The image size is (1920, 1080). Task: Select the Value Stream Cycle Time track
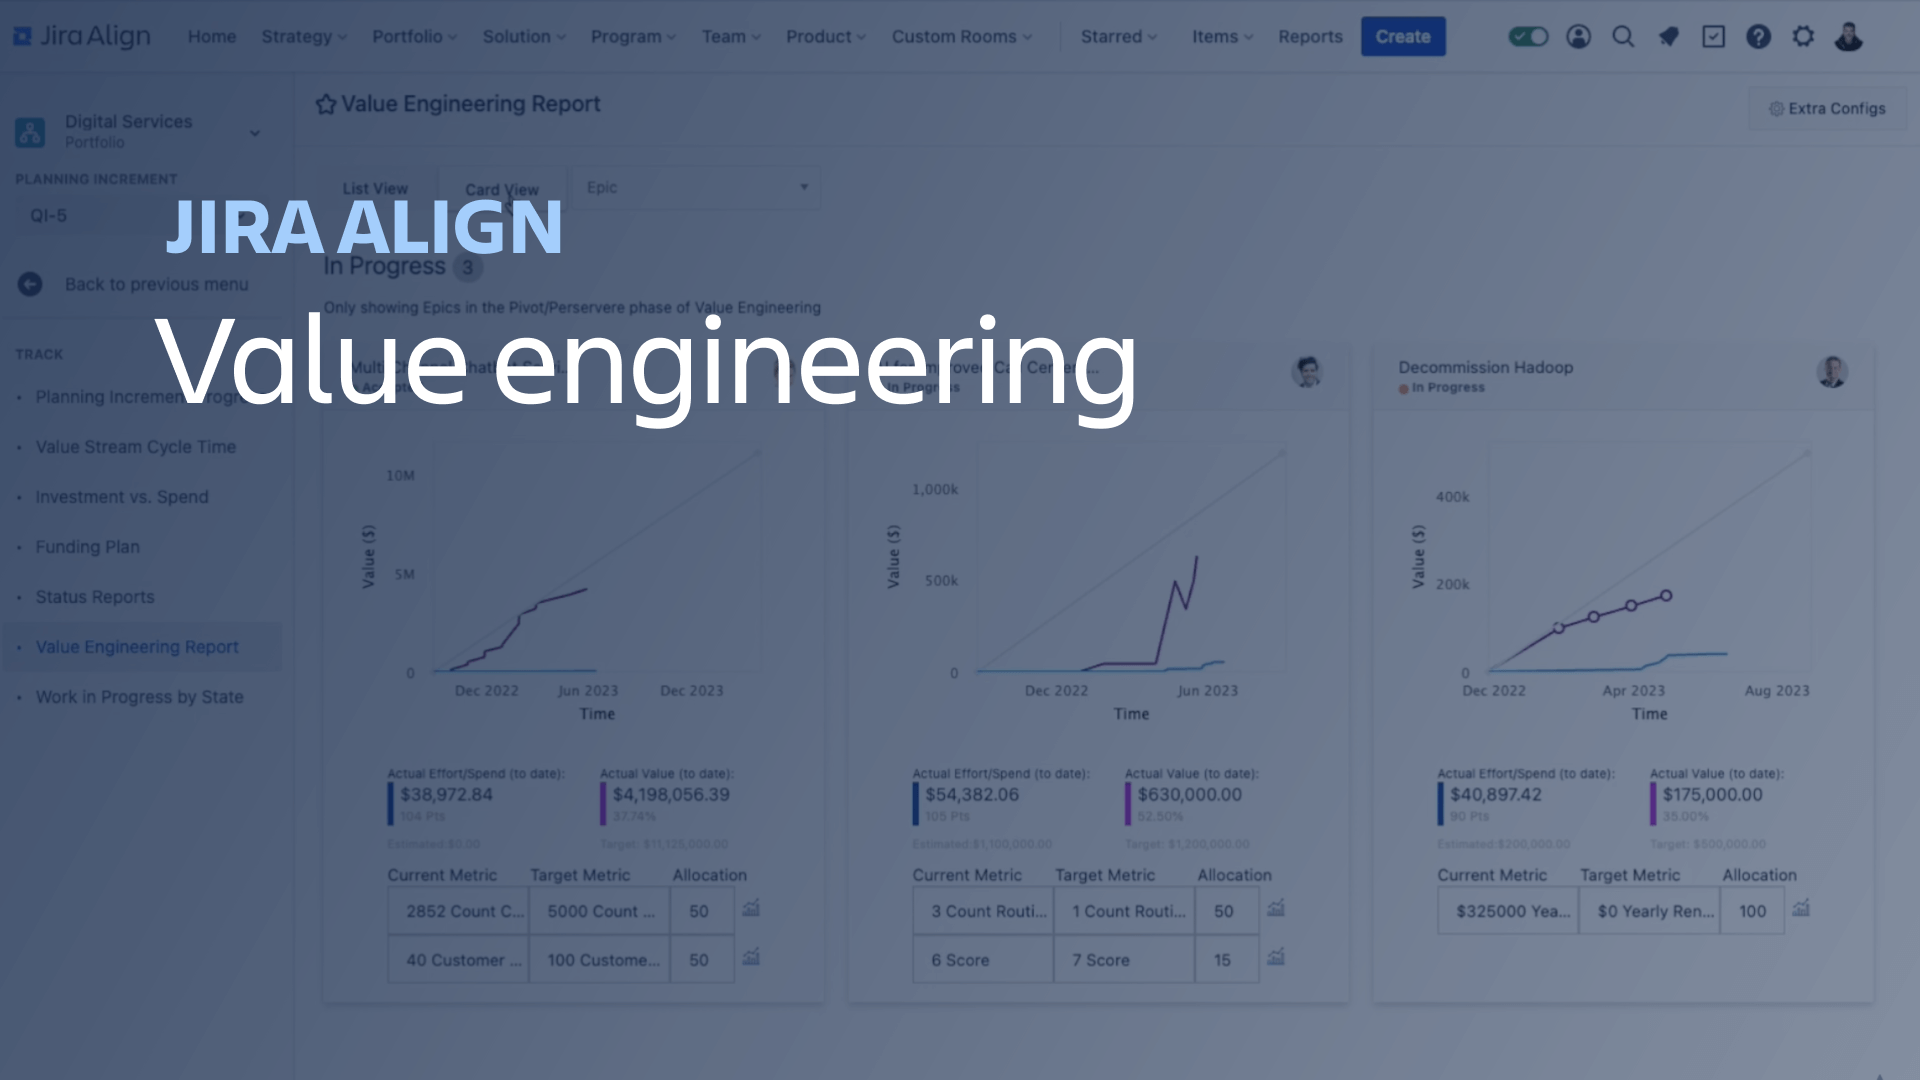click(135, 447)
